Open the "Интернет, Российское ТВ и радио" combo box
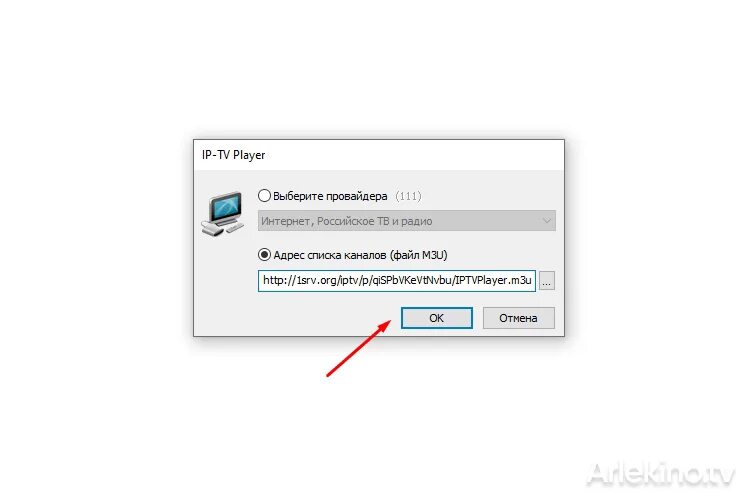Screen dimensions: 750x500 pyautogui.click(x=407, y=221)
